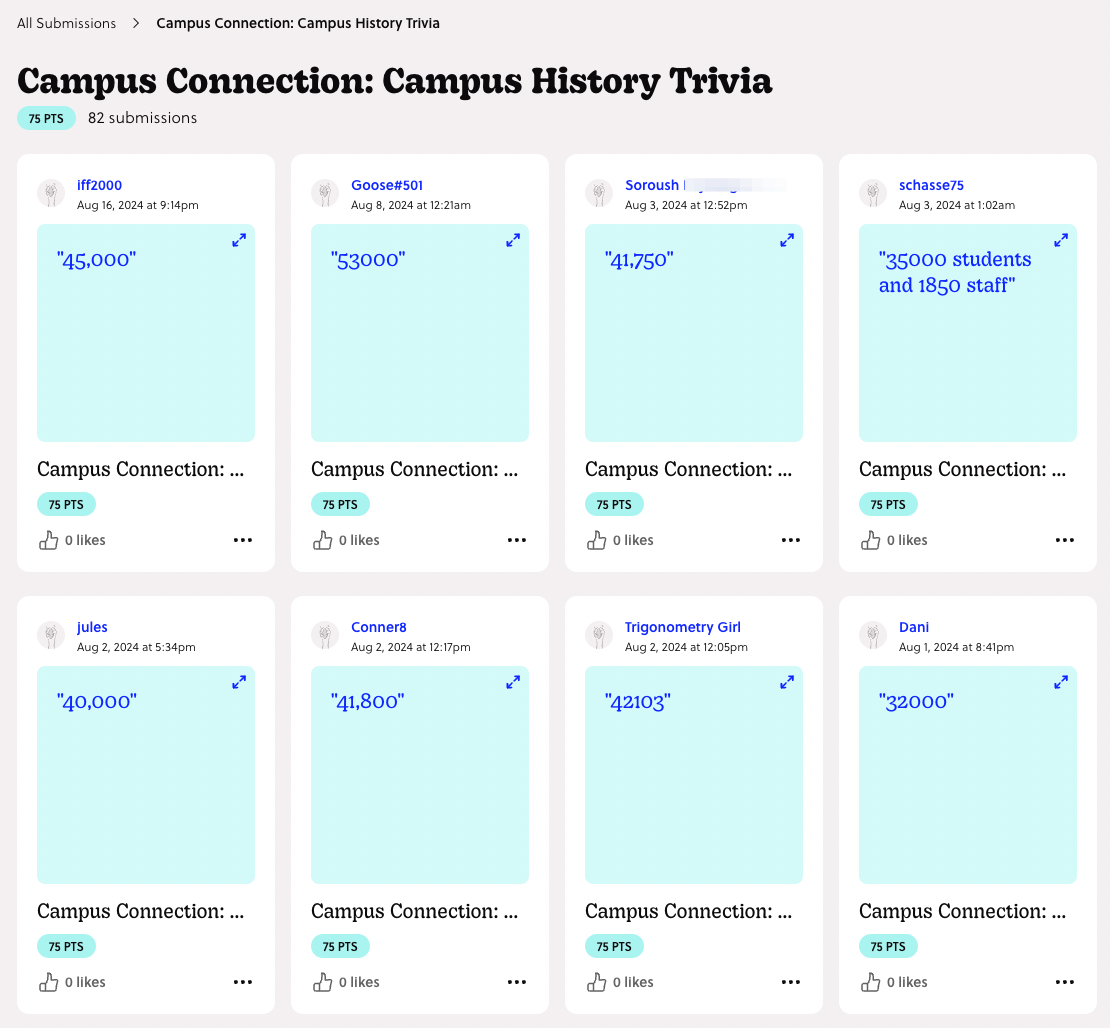Expand Conner8's "41,800" submission to fullscreen
This screenshot has height=1028, width=1110.
pos(513,682)
